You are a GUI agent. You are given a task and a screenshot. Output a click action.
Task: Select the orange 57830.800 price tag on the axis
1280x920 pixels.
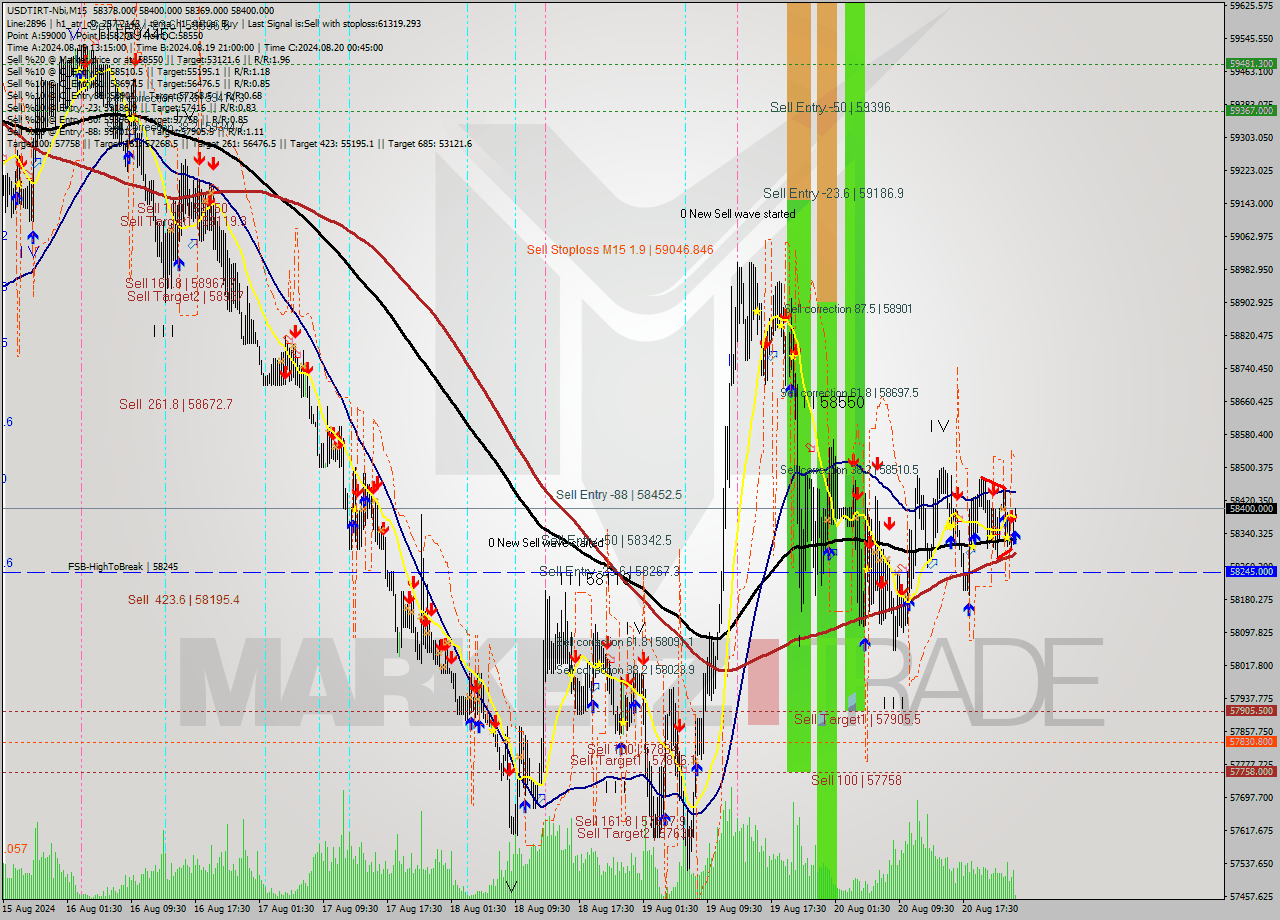[x=1251, y=741]
